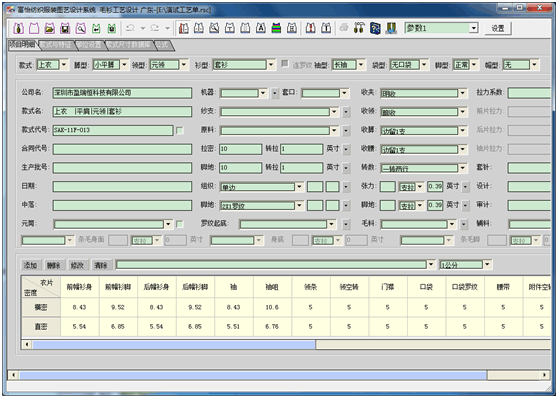The image size is (558, 398).
Task: Click the 添加 button
Action: 30,265
